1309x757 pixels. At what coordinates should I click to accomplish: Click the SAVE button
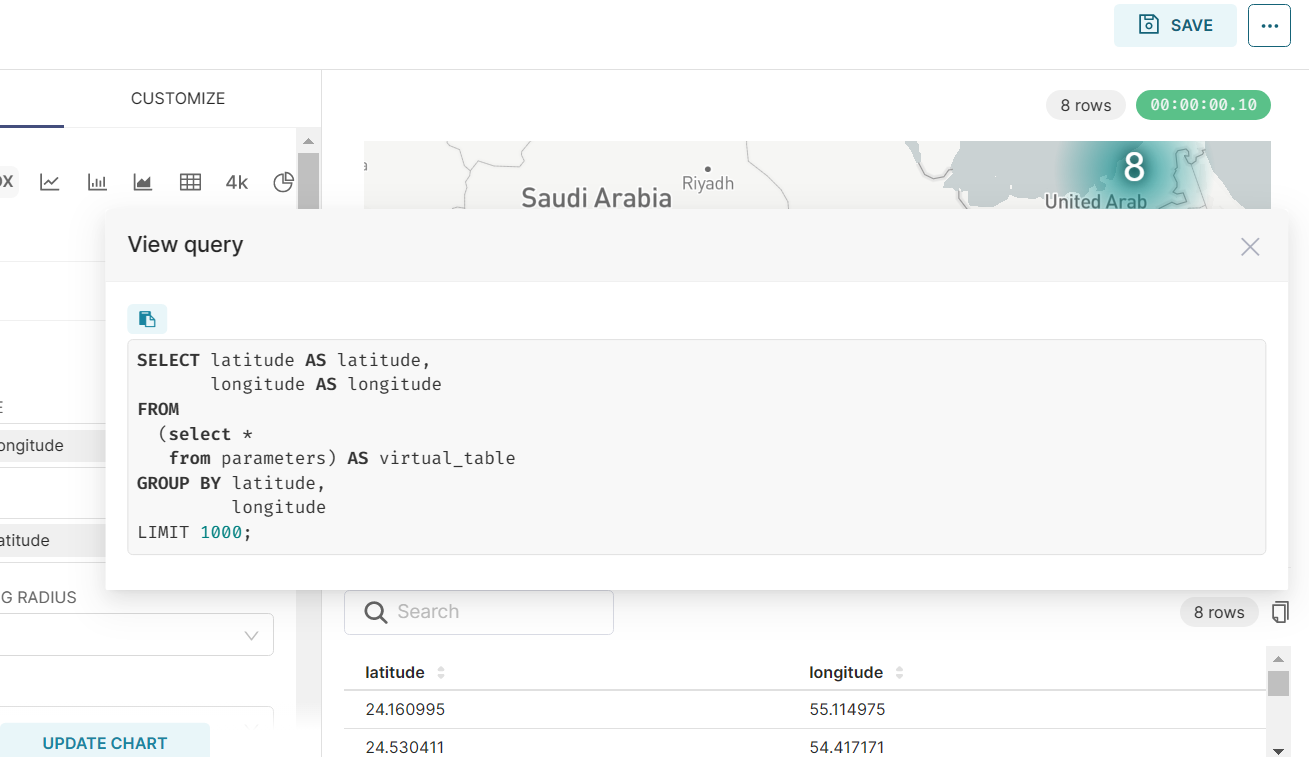(x=1175, y=25)
